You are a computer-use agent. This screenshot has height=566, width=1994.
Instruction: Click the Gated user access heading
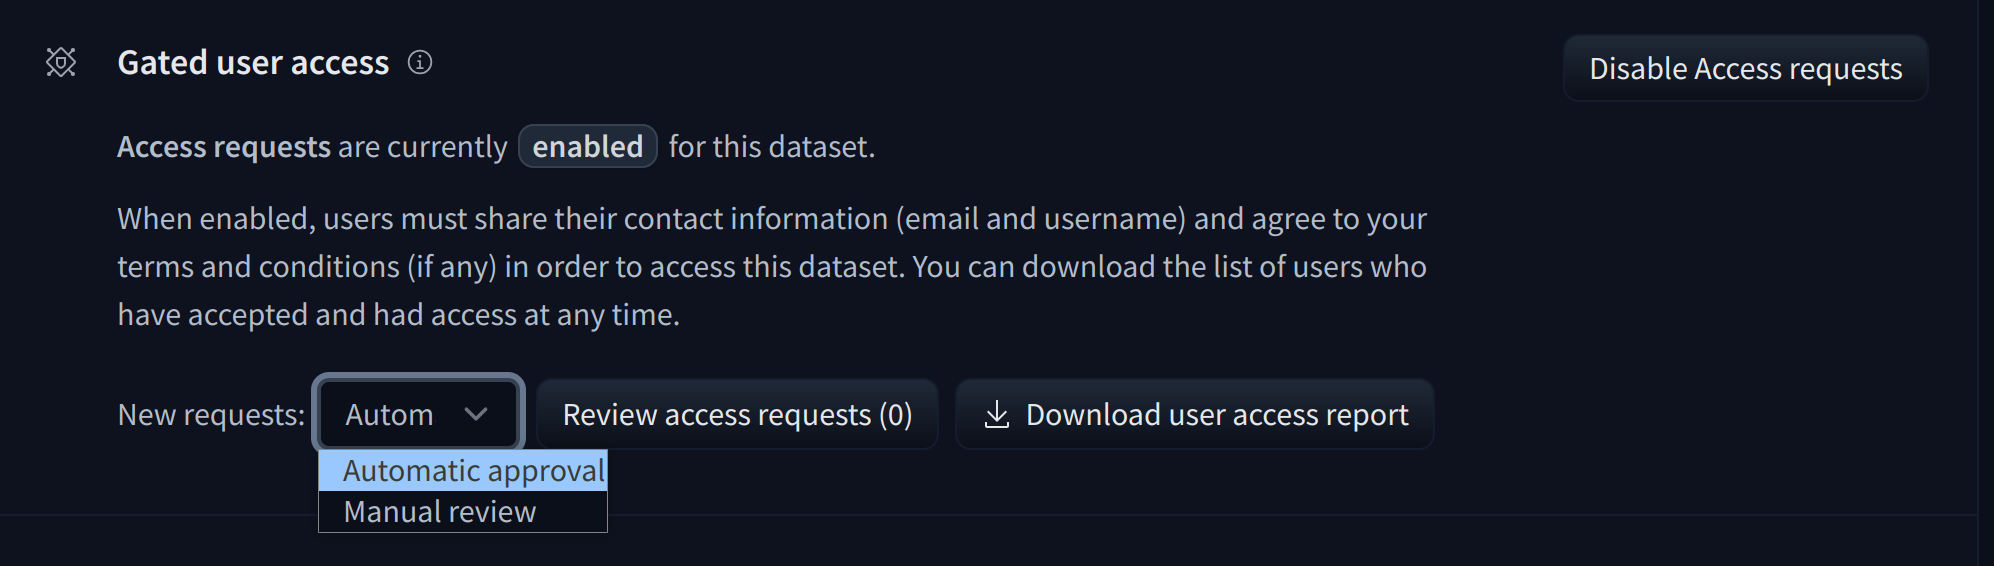click(x=253, y=62)
